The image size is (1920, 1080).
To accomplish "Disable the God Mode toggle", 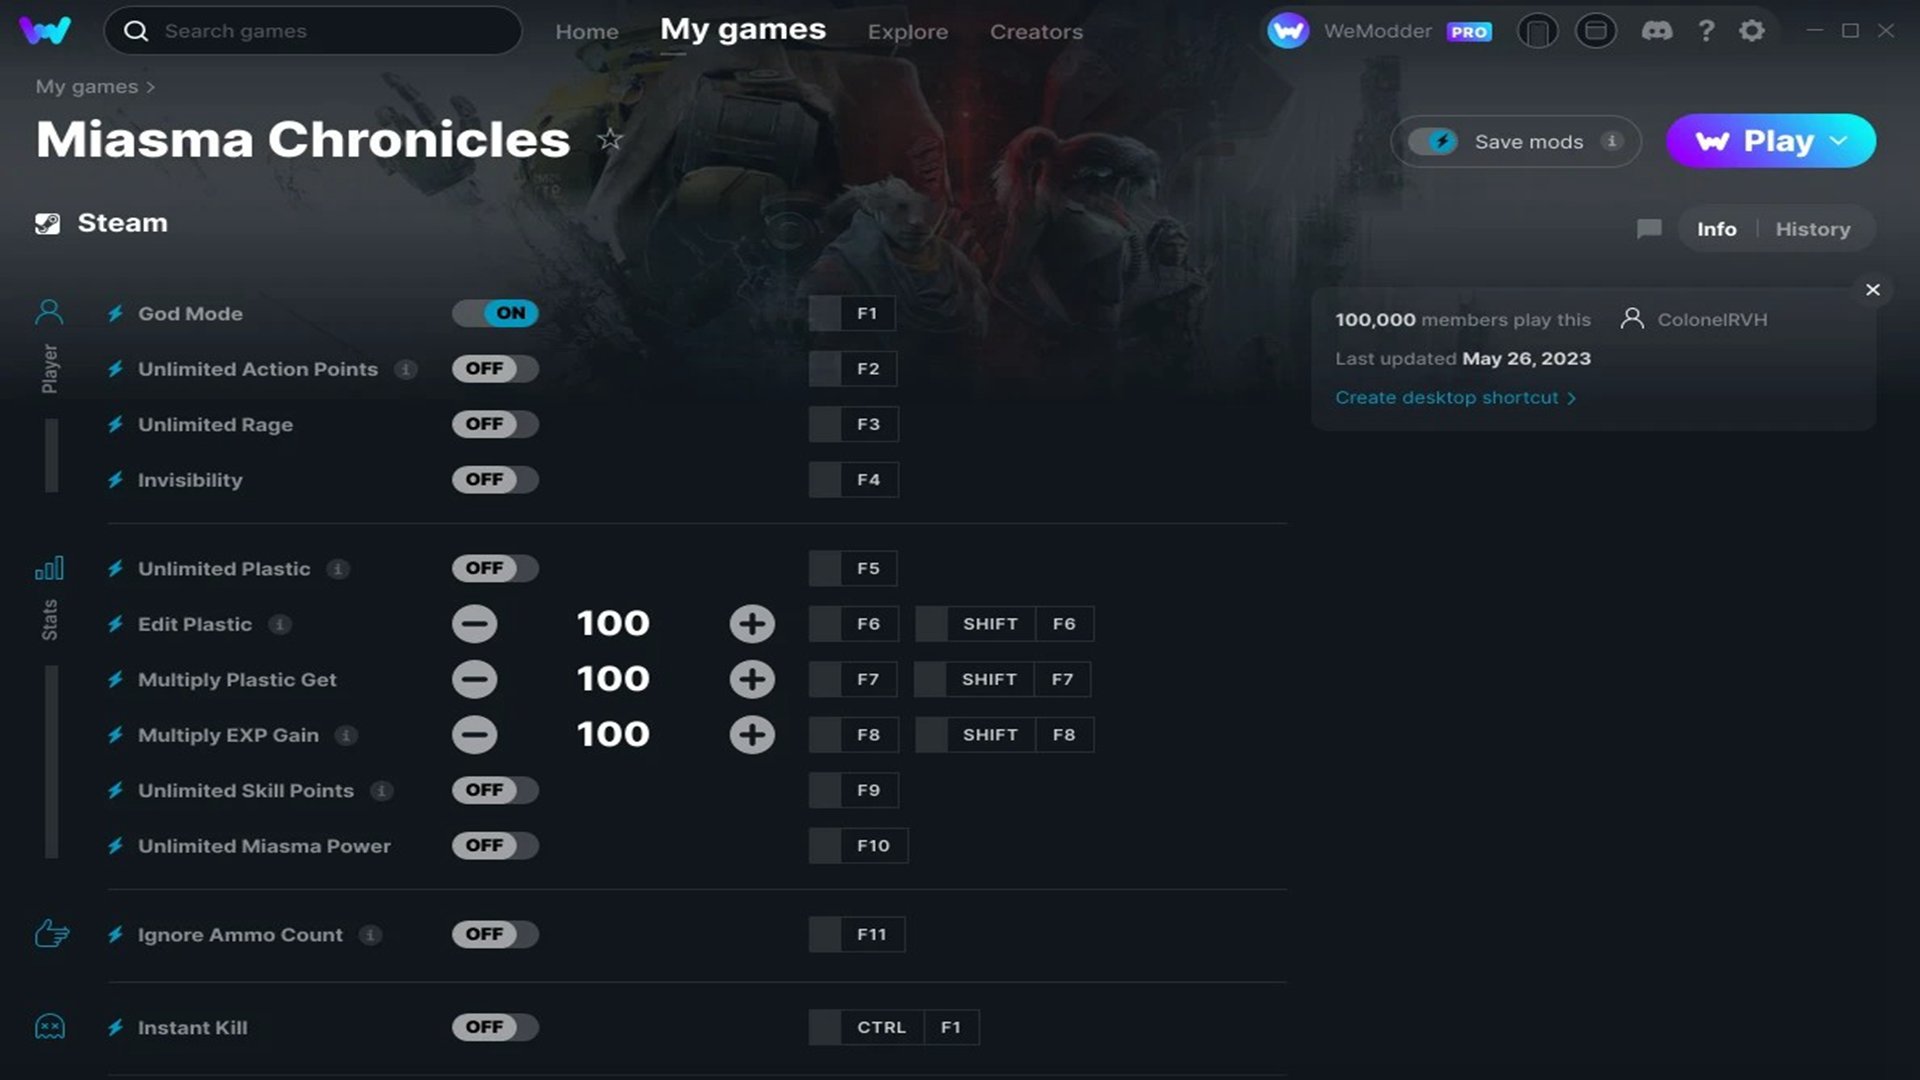I will (x=495, y=313).
